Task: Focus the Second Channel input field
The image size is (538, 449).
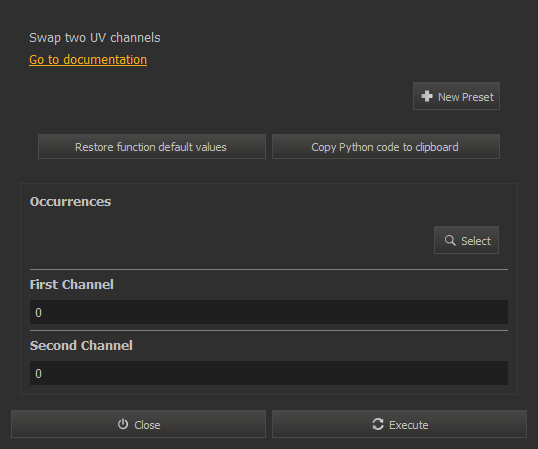Action: pyautogui.click(x=269, y=373)
